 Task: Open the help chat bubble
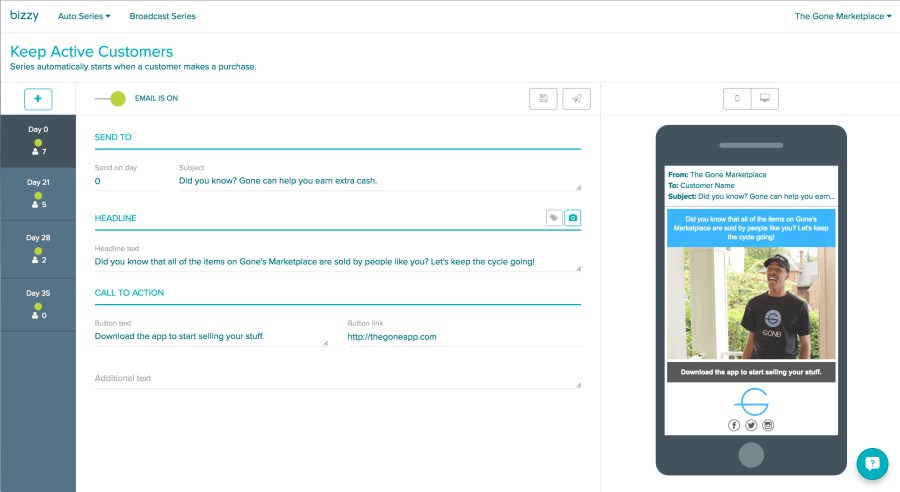pos(872,463)
